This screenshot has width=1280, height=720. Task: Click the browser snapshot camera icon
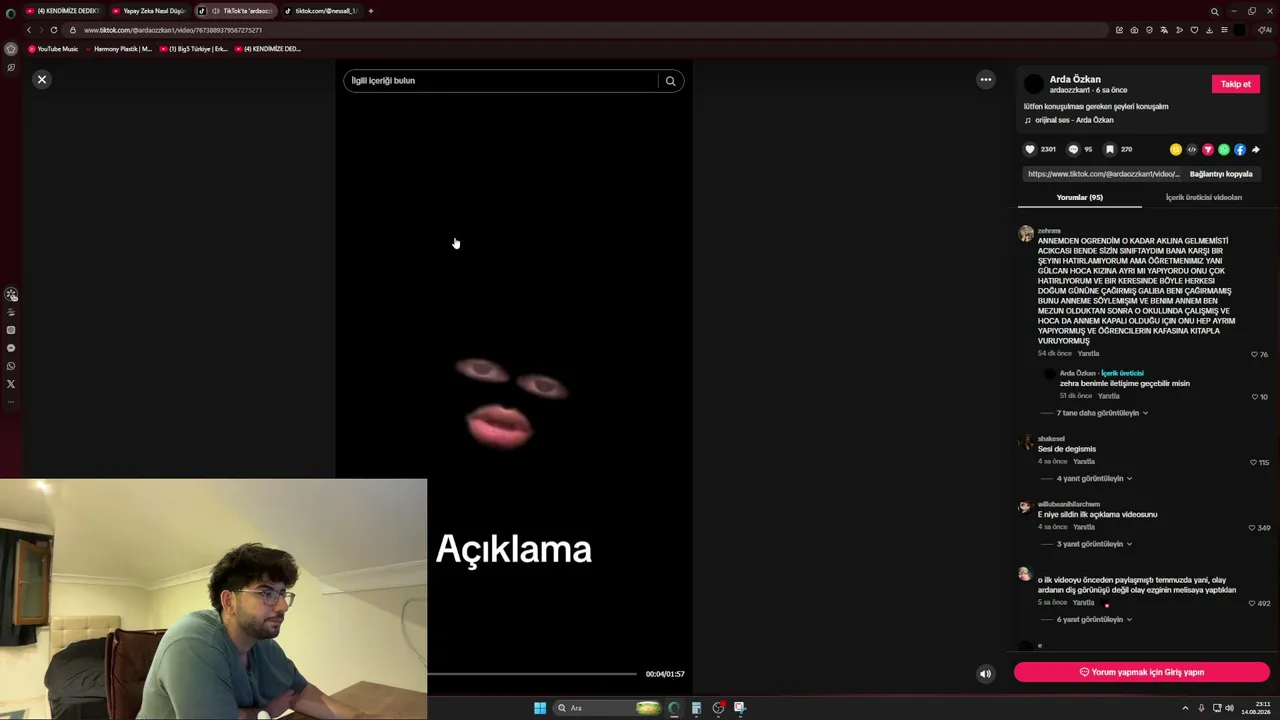pos(1134,30)
